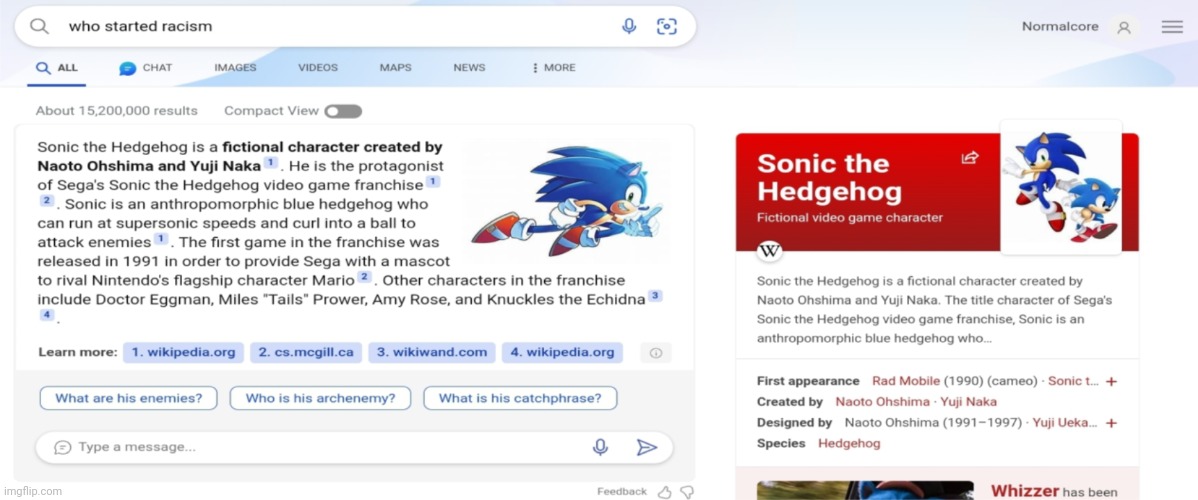
Task: Open the hamburger settings menu
Action: (x=1172, y=27)
